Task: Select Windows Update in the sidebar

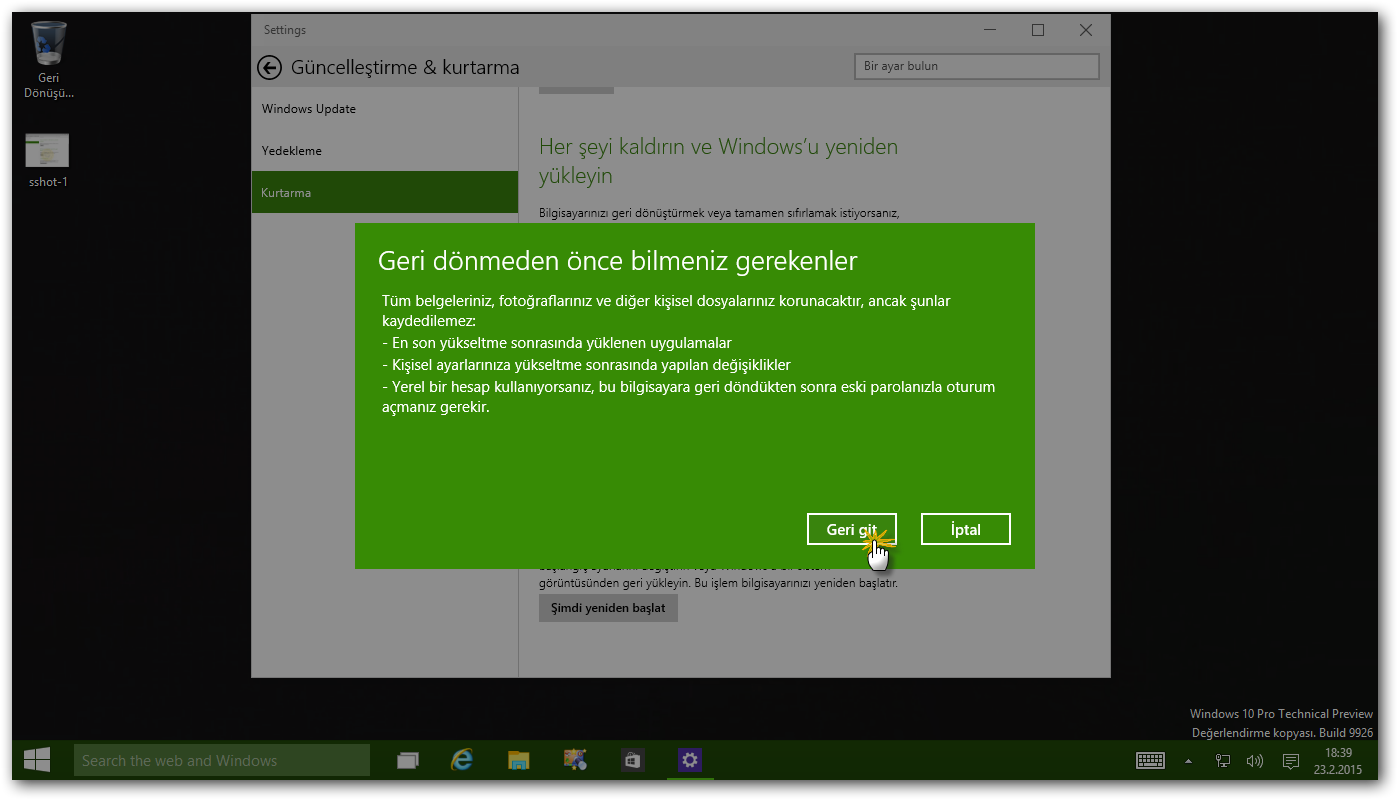Action: pos(385,109)
